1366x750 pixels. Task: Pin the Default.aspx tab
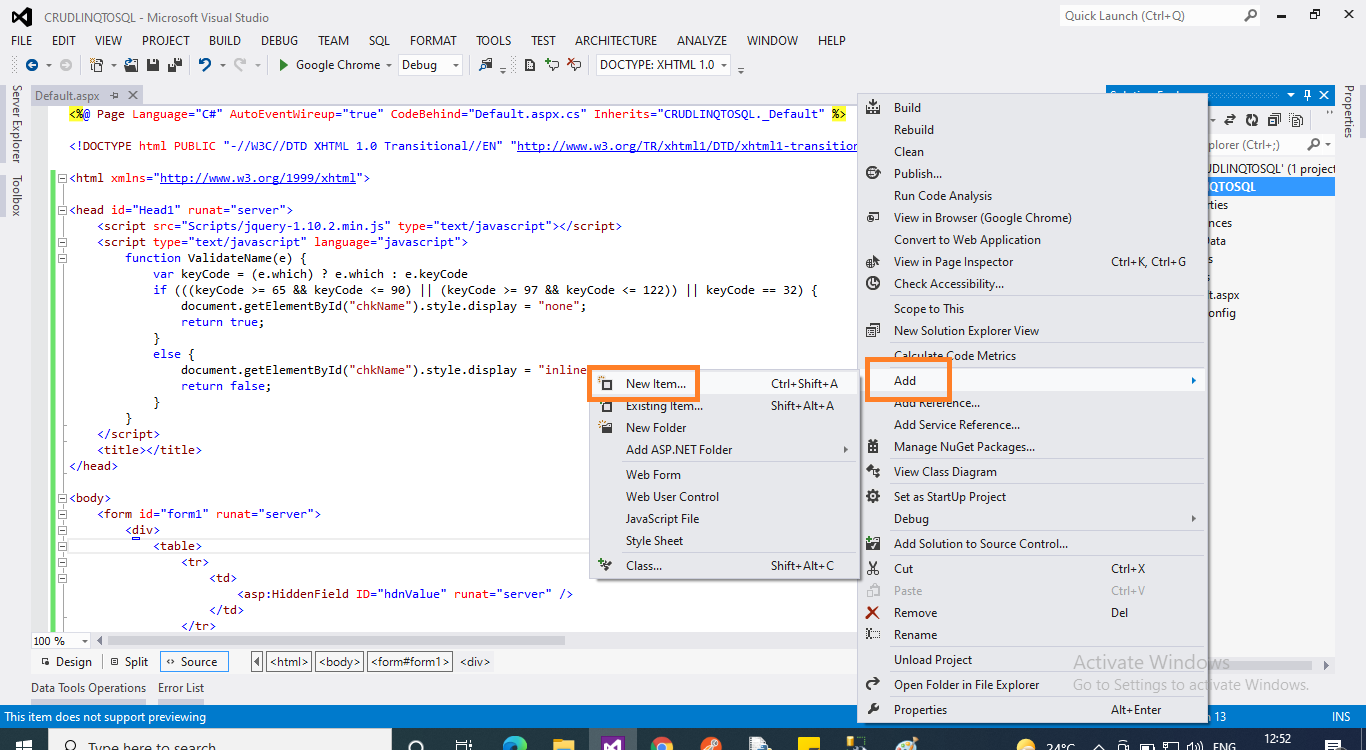[114, 96]
